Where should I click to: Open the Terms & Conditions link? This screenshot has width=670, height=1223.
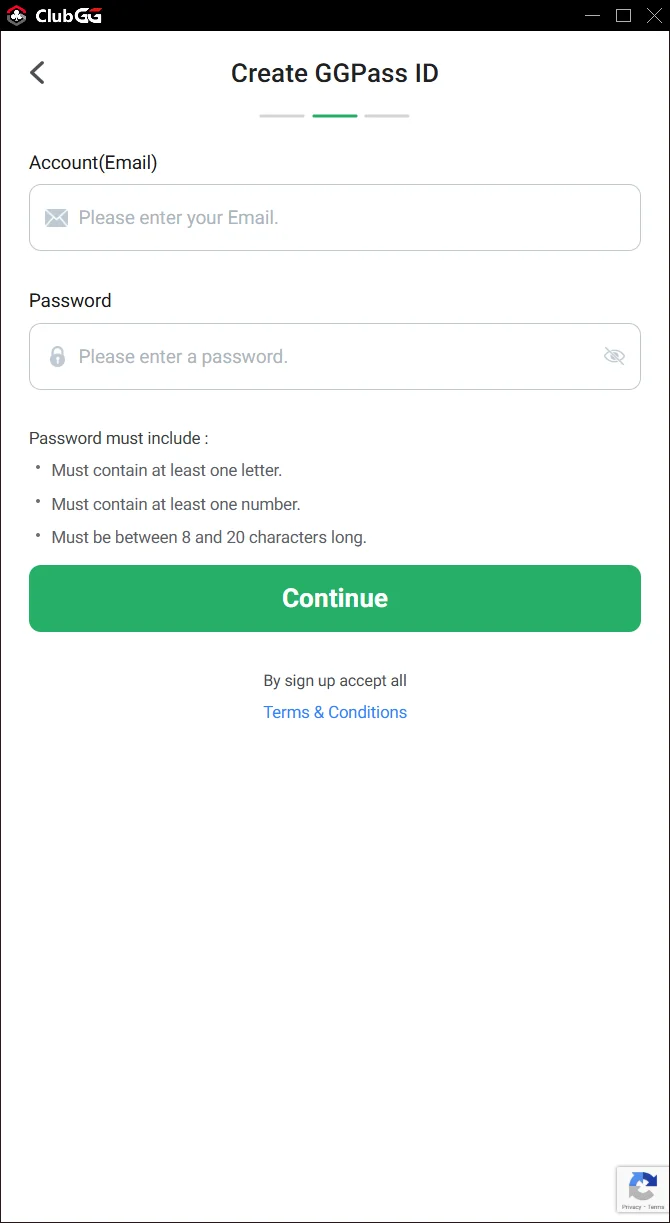coord(335,712)
